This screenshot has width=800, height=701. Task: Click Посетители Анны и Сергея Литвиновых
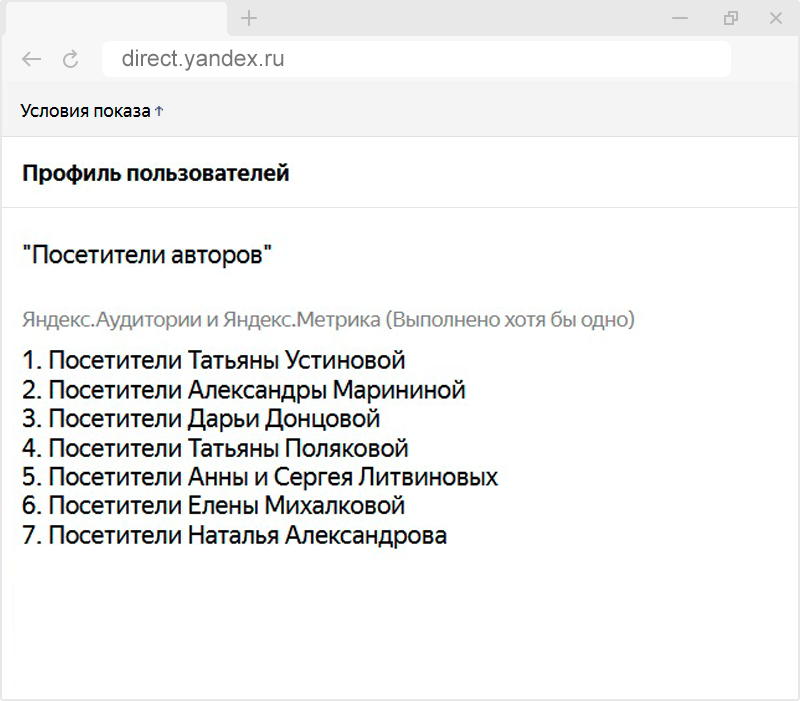[x=260, y=476]
